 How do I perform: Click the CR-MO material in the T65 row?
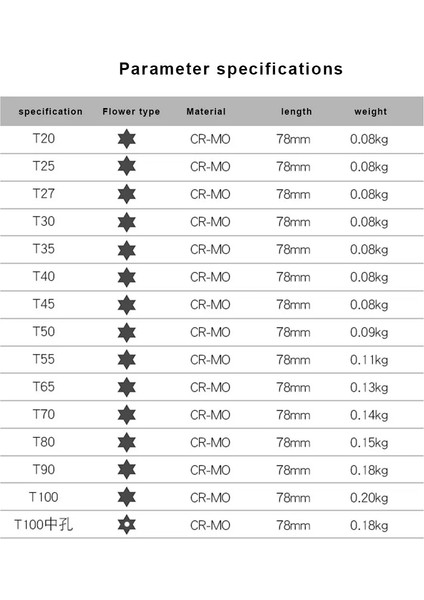tap(210, 387)
